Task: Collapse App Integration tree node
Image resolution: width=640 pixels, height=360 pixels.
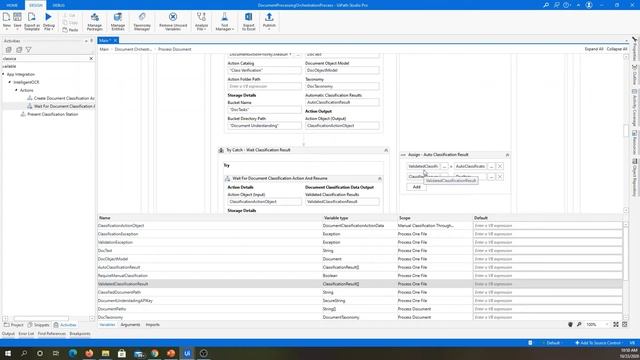Action: coord(3,74)
